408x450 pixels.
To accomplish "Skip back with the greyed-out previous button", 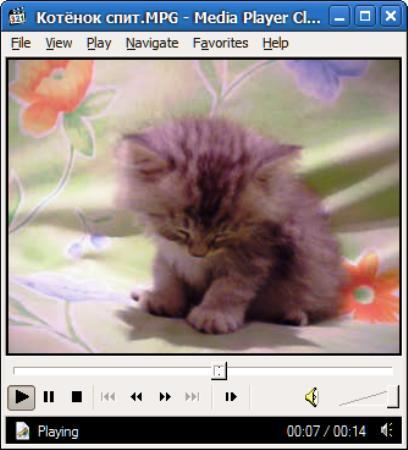I will [x=108, y=397].
